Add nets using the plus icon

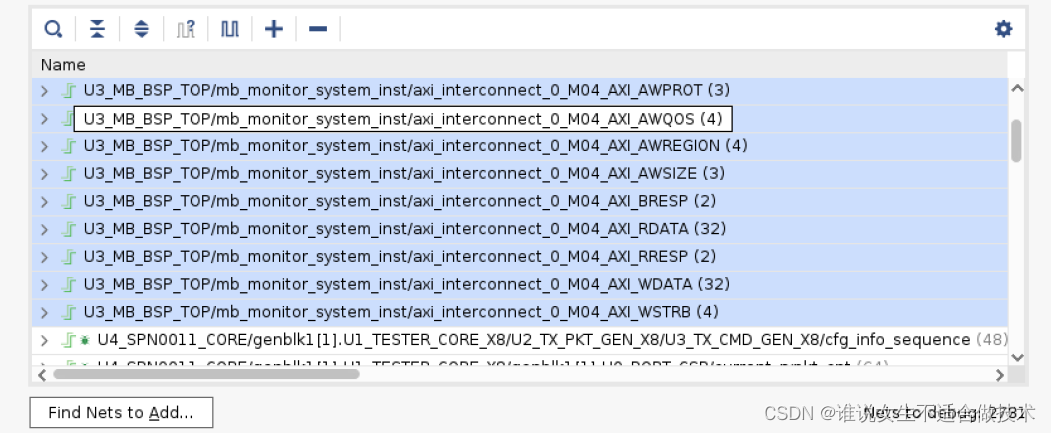(273, 29)
